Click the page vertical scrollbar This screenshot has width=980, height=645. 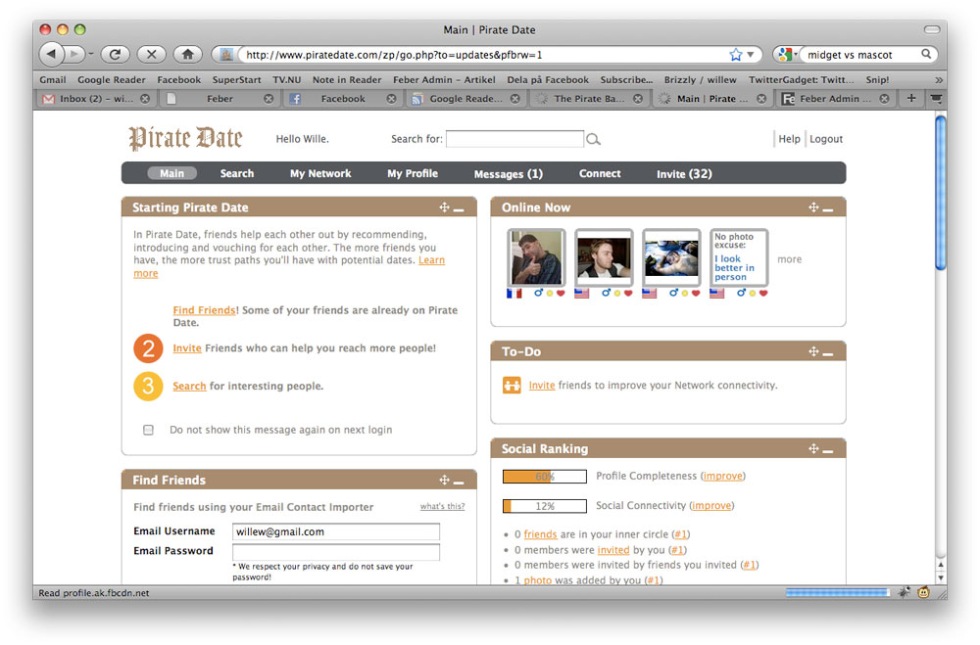941,192
